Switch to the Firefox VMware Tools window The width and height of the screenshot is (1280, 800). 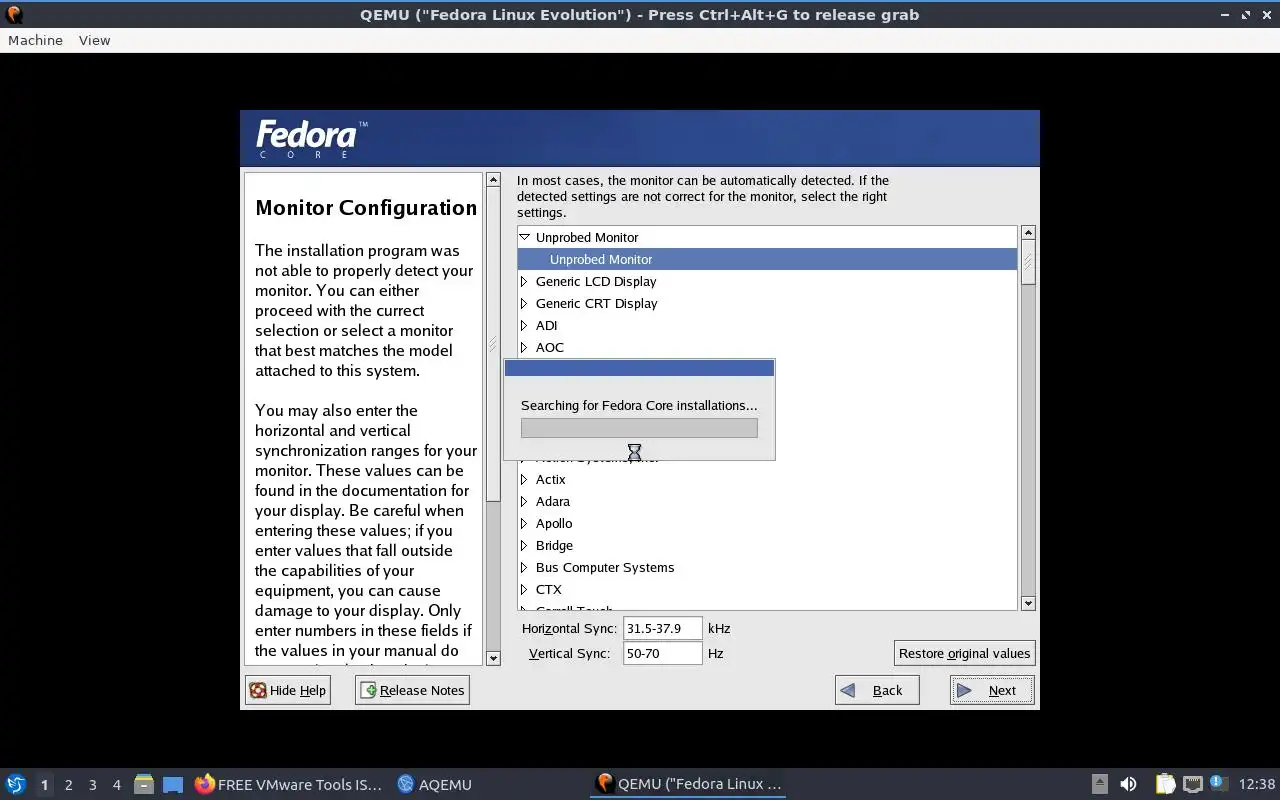[x=289, y=784]
